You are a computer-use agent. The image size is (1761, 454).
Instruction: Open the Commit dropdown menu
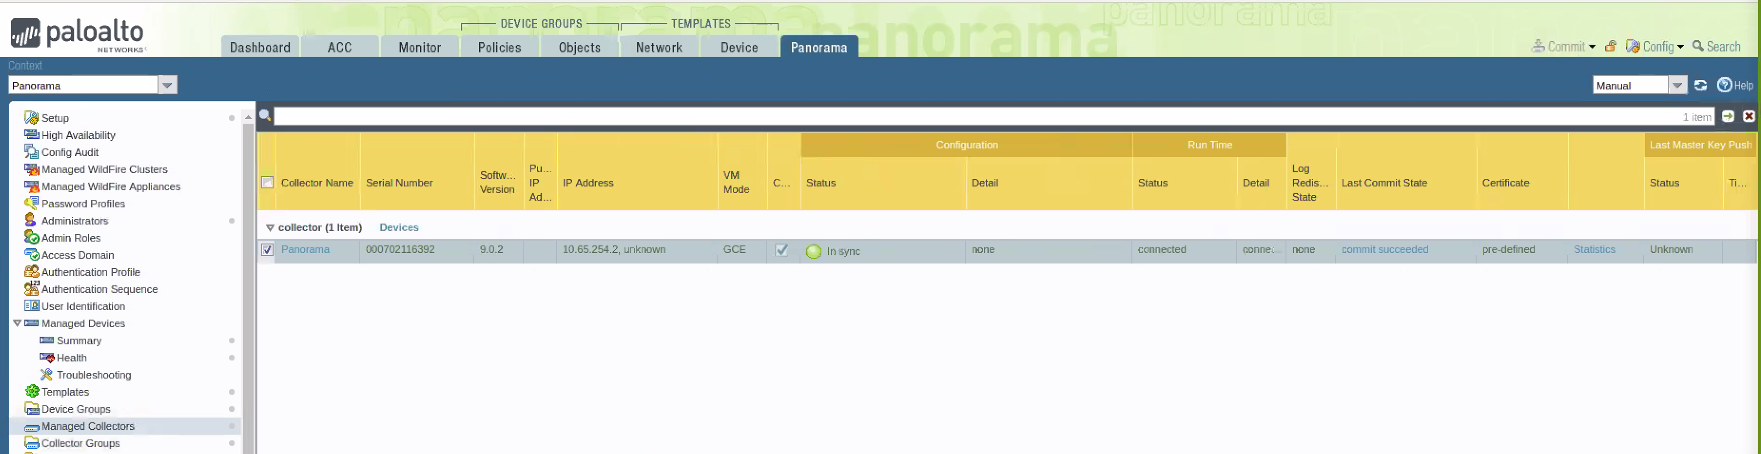[x=1564, y=47]
